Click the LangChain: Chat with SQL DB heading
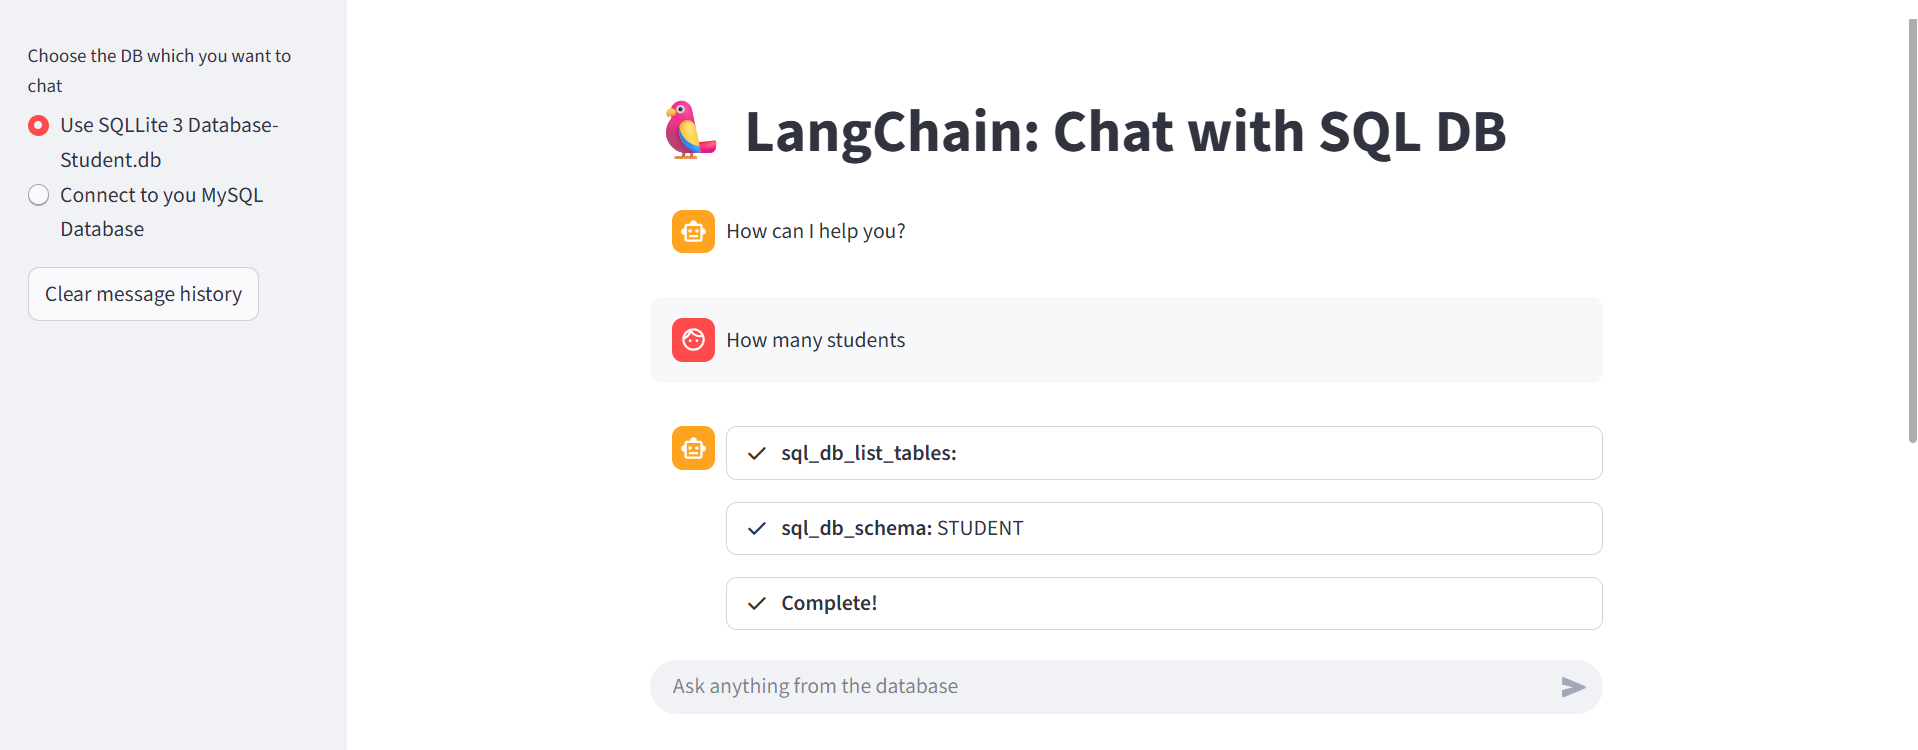 [1125, 131]
